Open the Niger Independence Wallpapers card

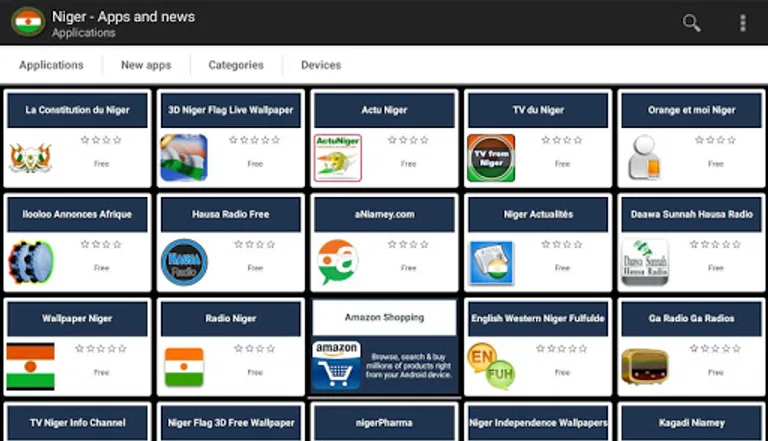coord(538,422)
